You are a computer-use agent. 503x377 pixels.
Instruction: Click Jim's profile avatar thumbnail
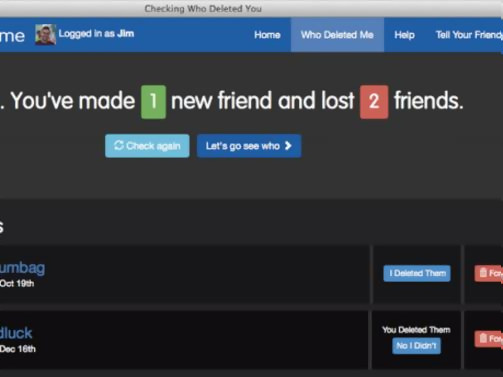[x=45, y=34]
